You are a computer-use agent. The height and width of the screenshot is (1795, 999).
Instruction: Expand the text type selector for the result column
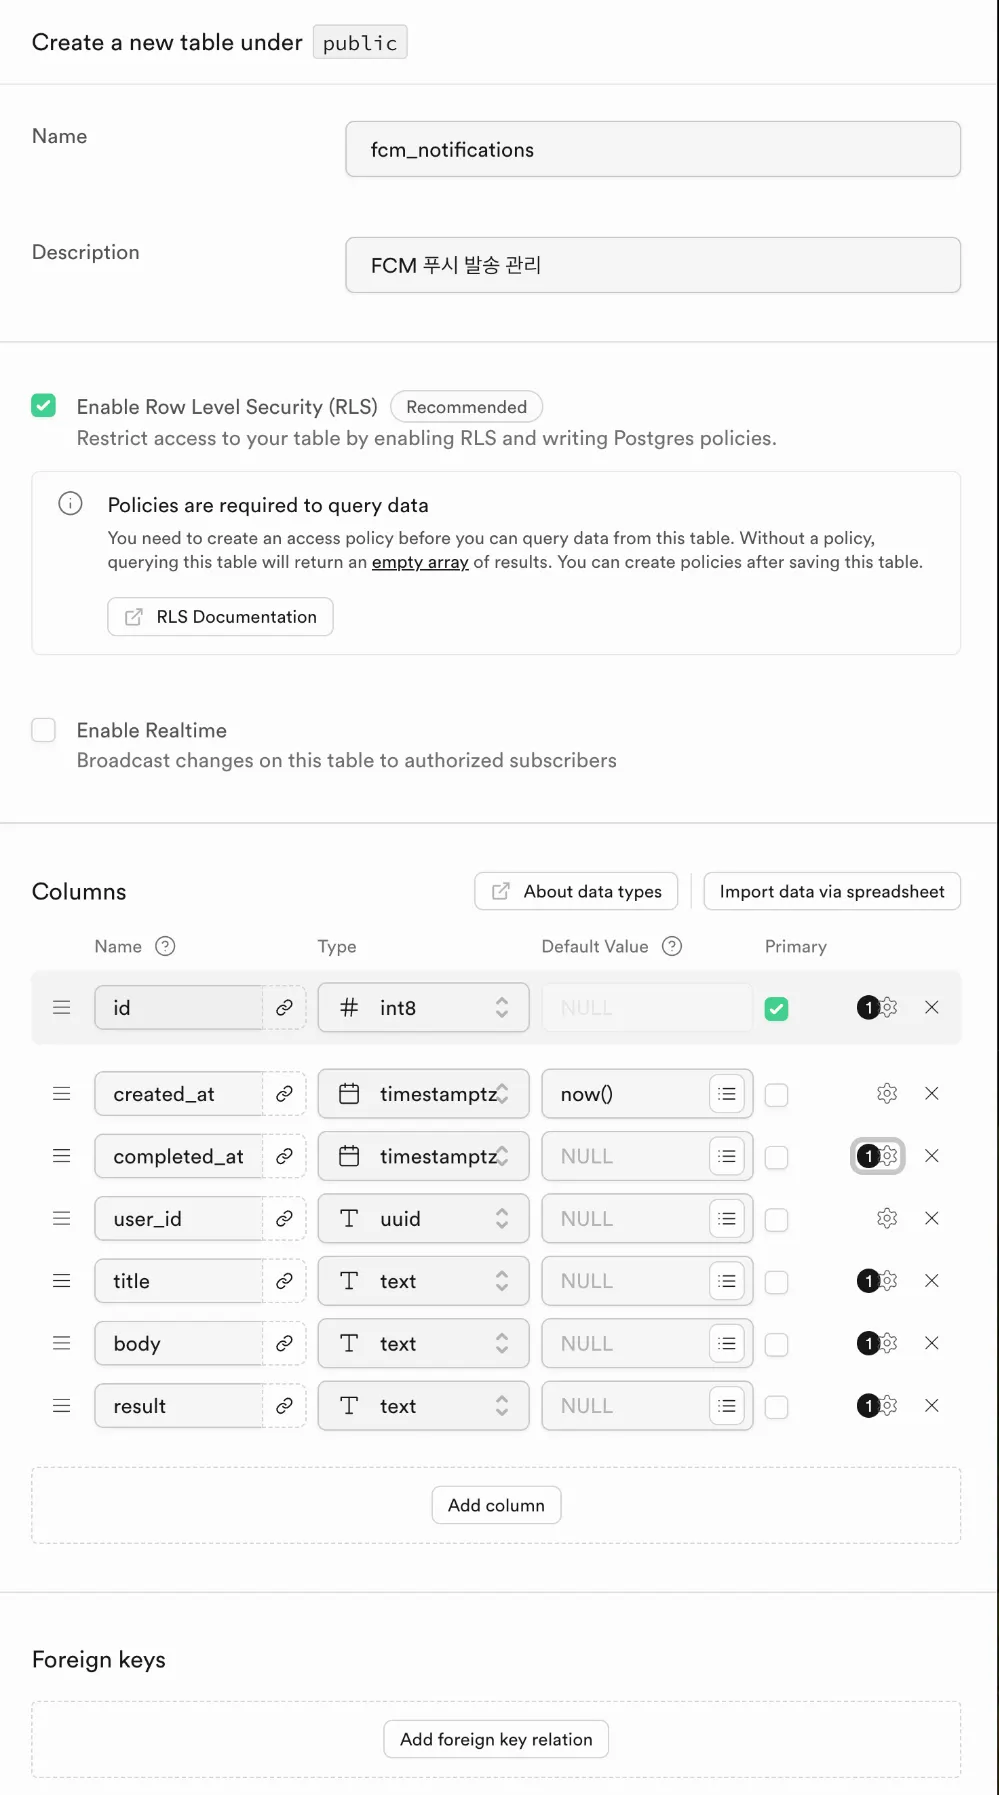coord(423,1406)
